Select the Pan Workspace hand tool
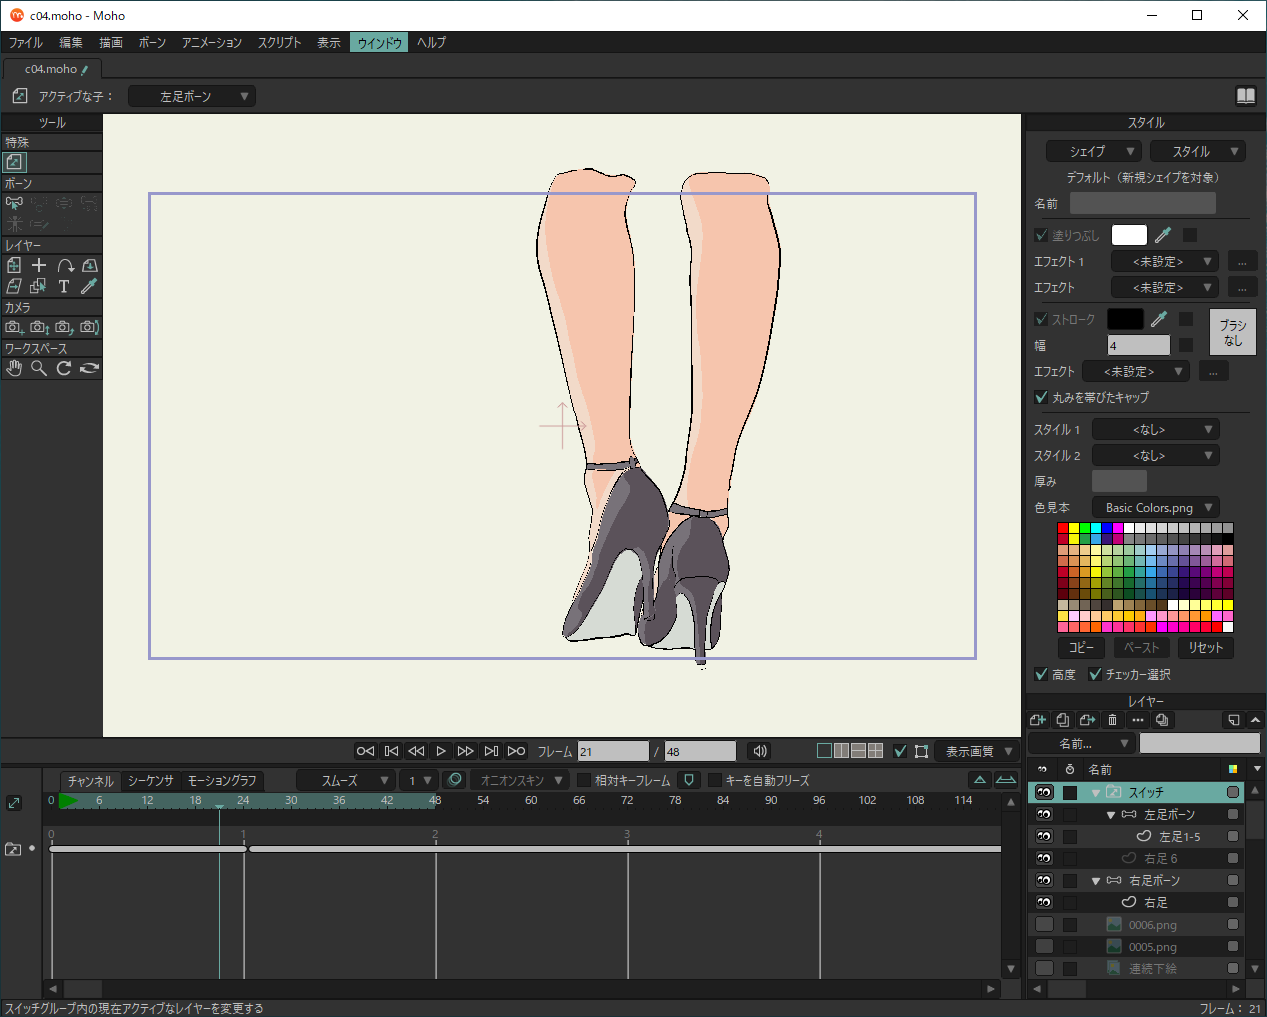 point(14,368)
